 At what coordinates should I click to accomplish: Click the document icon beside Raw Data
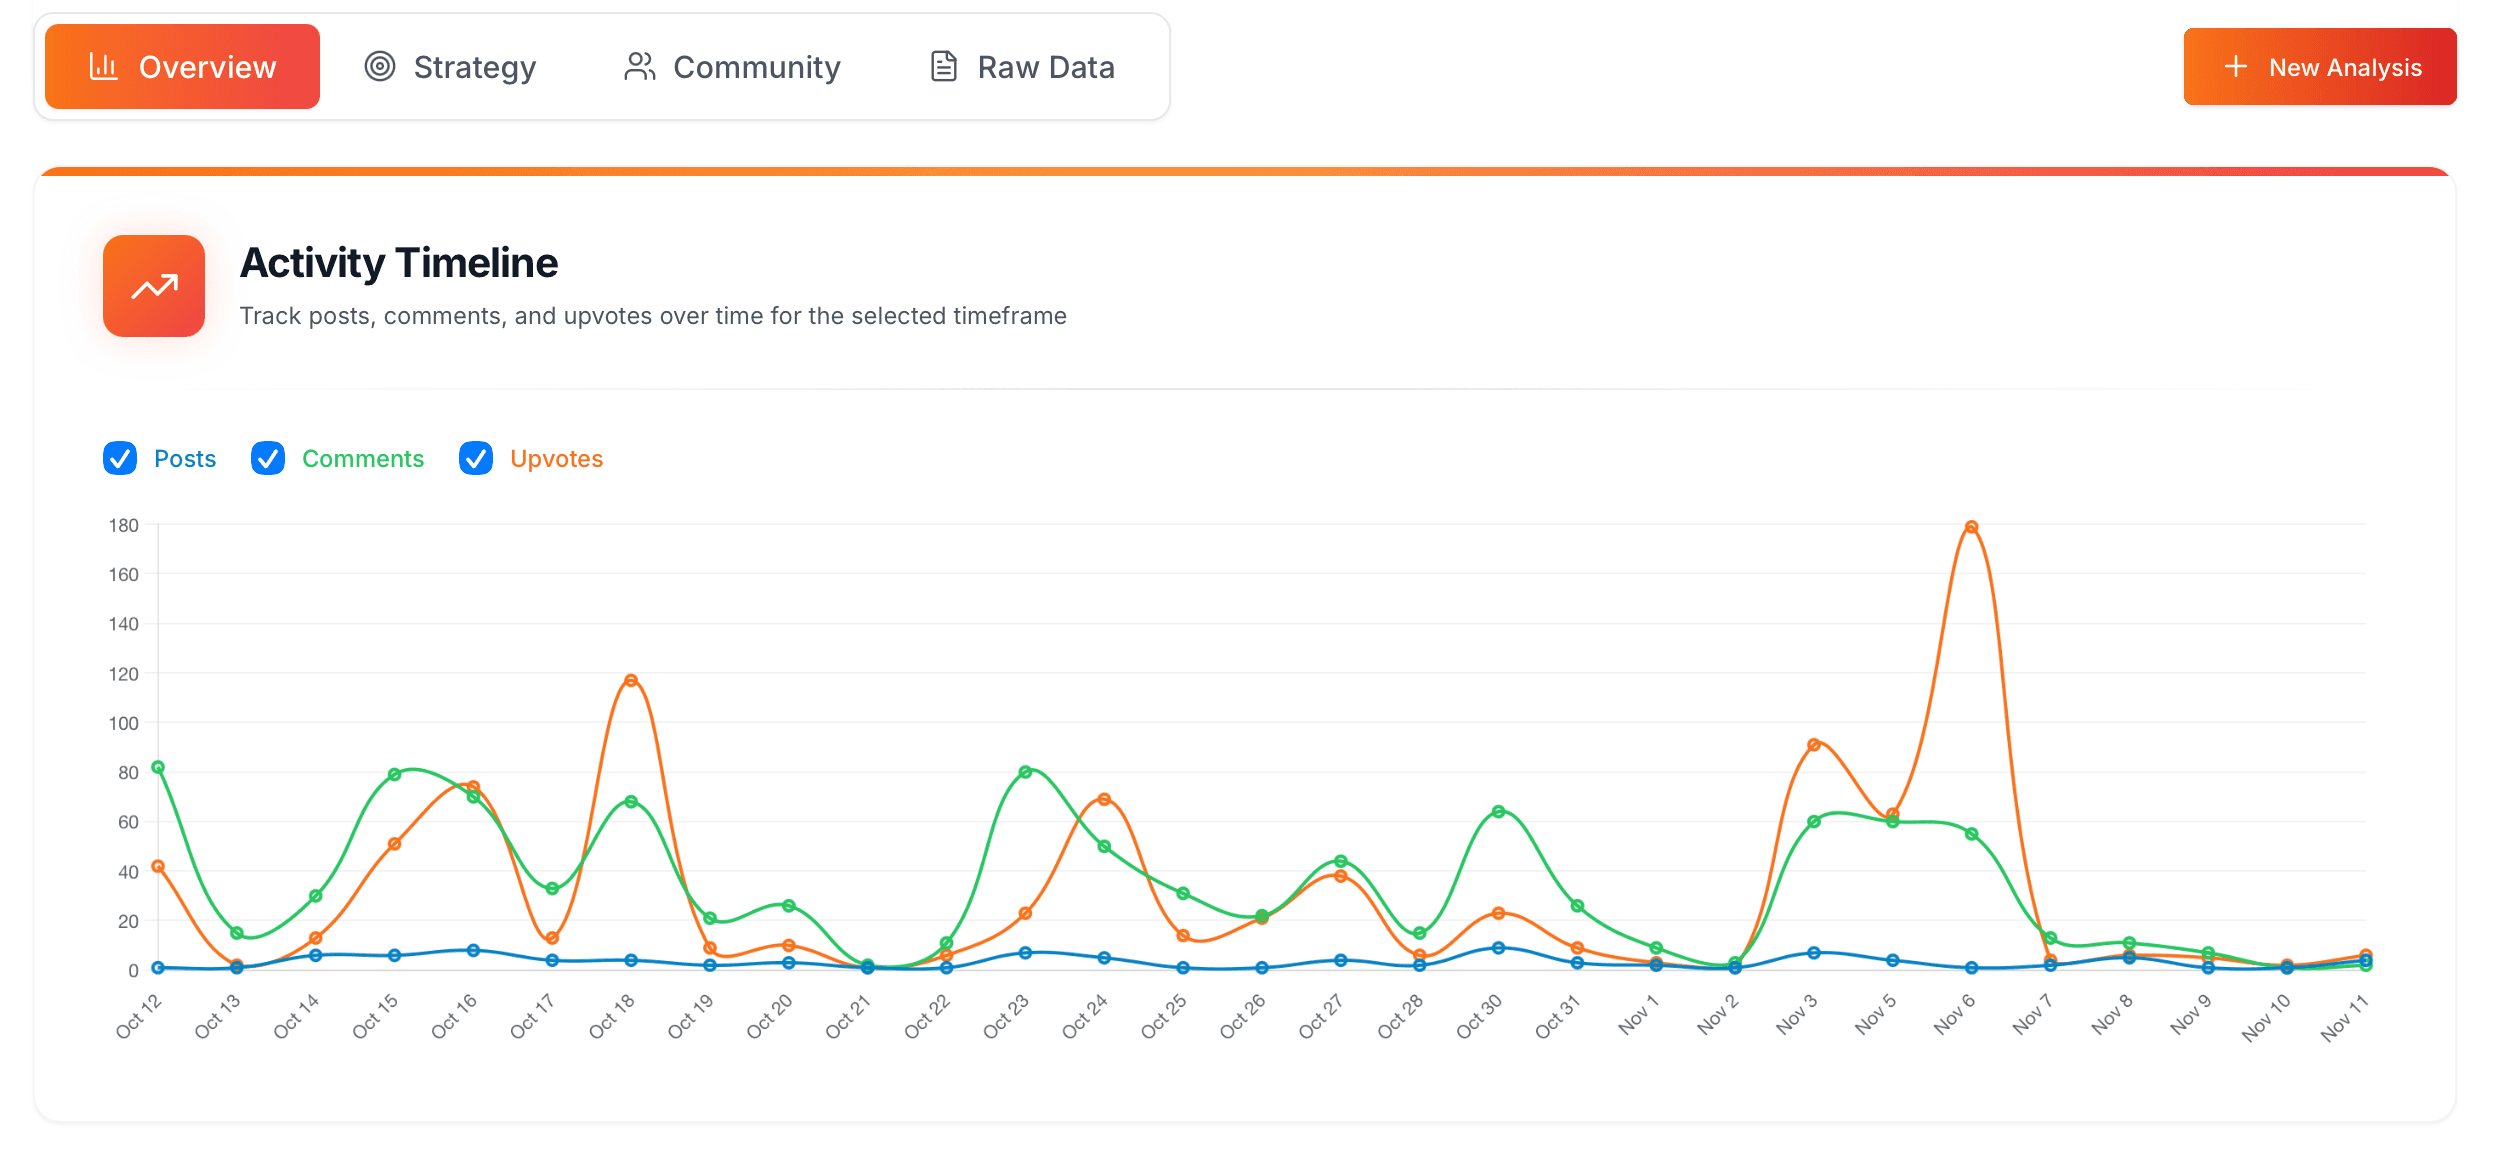point(943,67)
